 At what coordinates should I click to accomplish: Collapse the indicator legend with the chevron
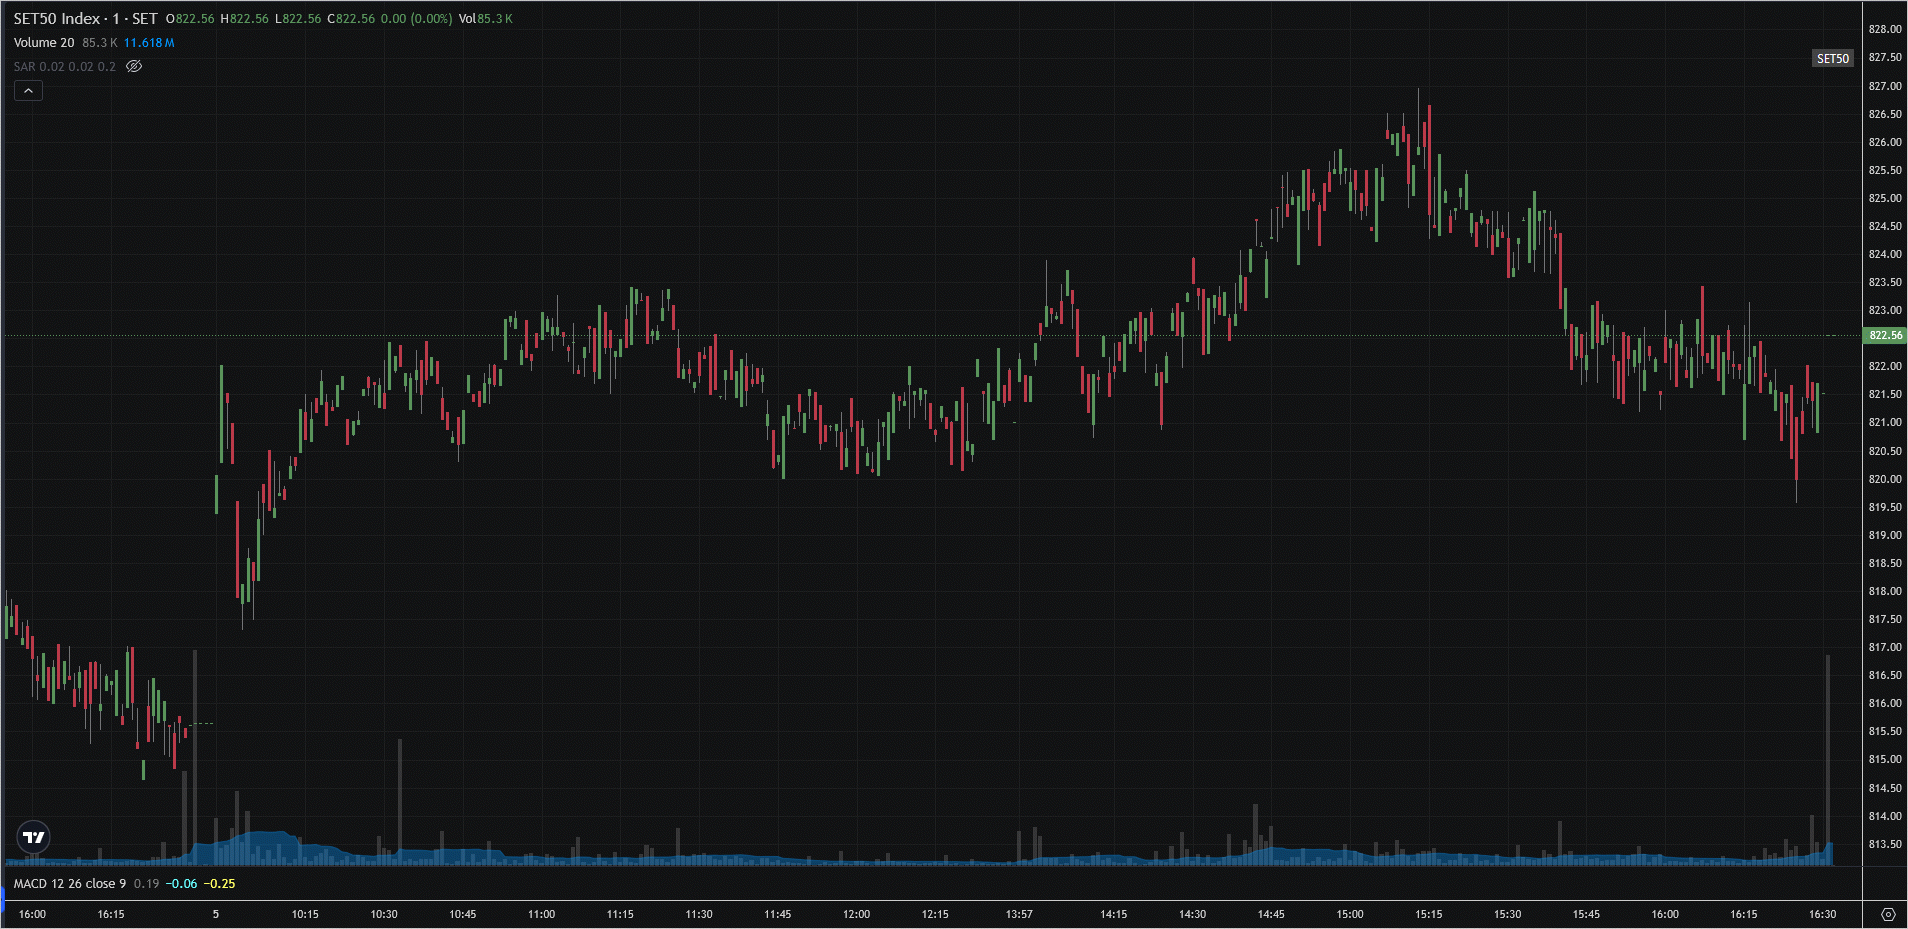pos(28,91)
